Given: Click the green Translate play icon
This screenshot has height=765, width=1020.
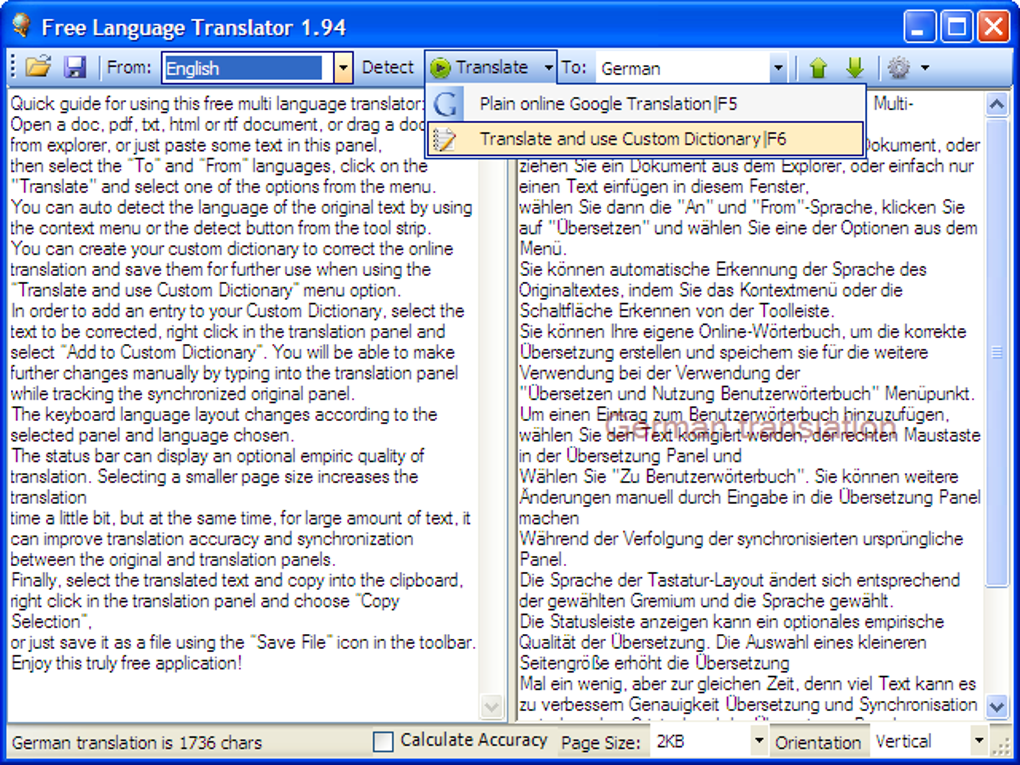Looking at the screenshot, I should [440, 68].
